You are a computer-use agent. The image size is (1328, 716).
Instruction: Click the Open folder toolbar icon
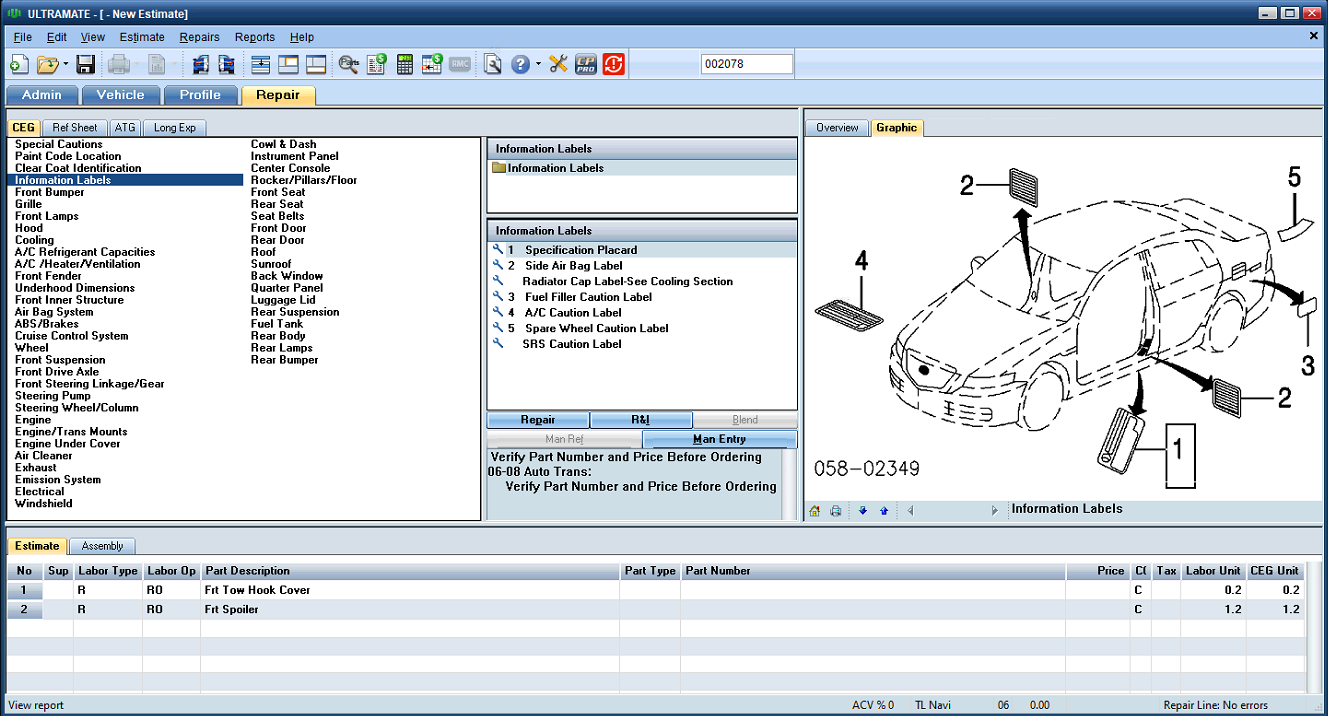(x=47, y=65)
